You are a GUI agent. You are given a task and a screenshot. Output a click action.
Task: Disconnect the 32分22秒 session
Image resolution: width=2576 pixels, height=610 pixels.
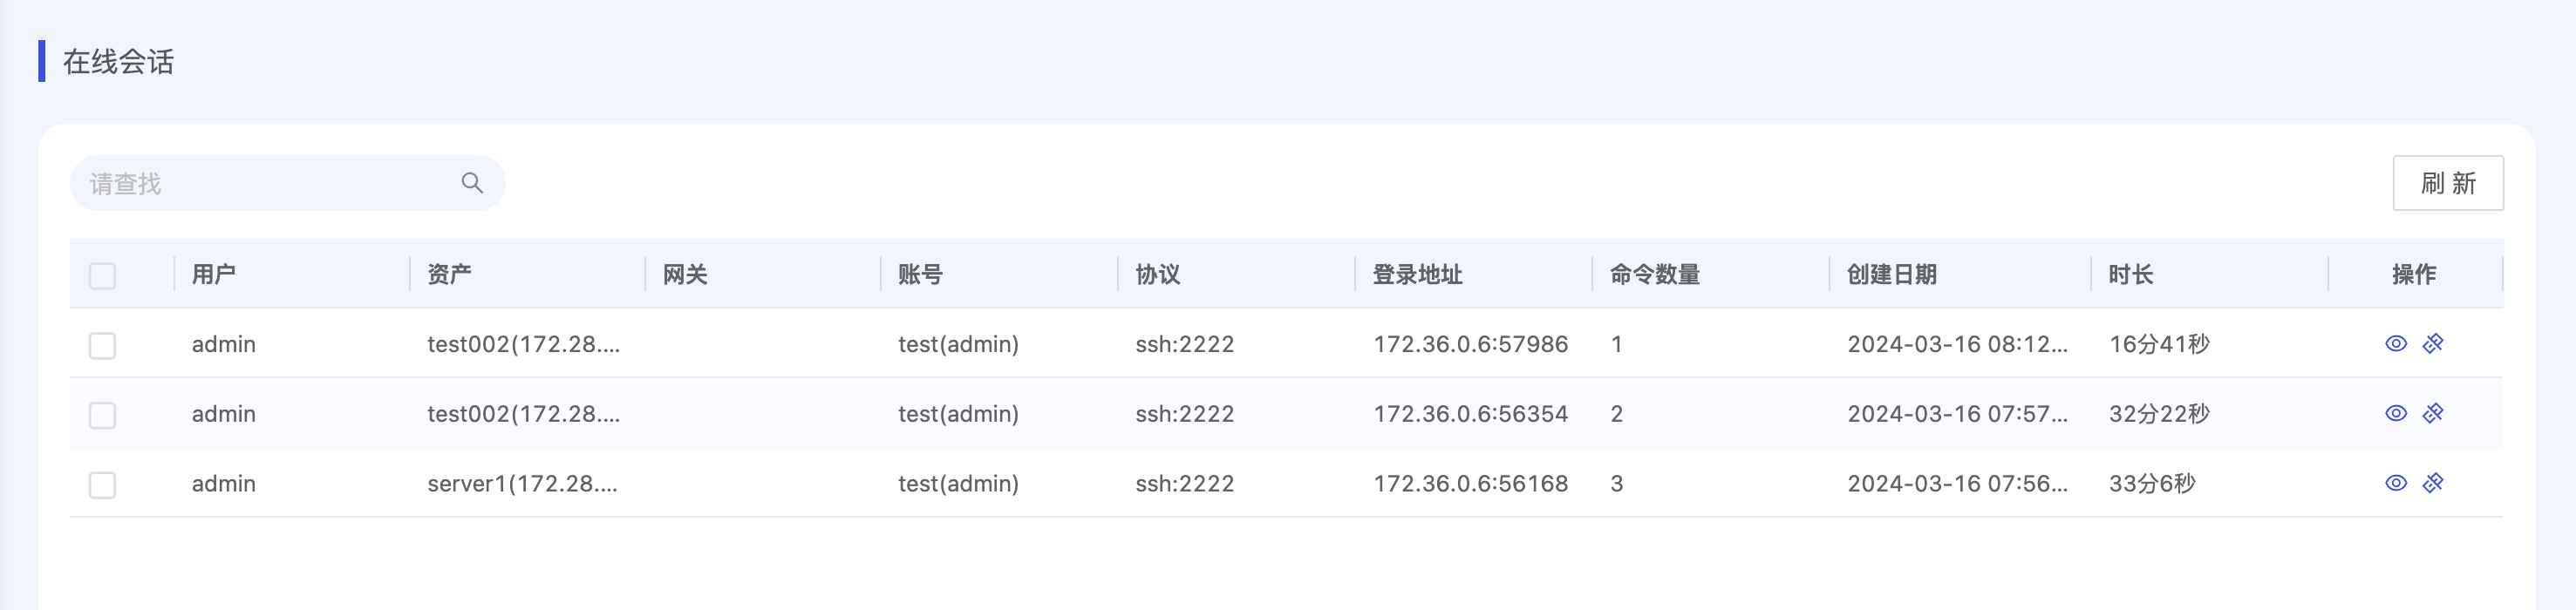(2433, 413)
